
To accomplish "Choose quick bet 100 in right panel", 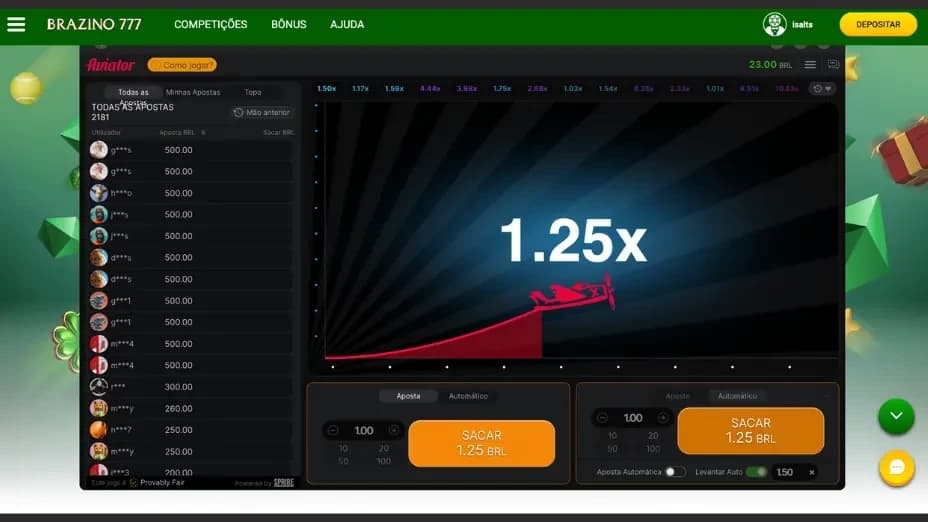I will [653, 449].
